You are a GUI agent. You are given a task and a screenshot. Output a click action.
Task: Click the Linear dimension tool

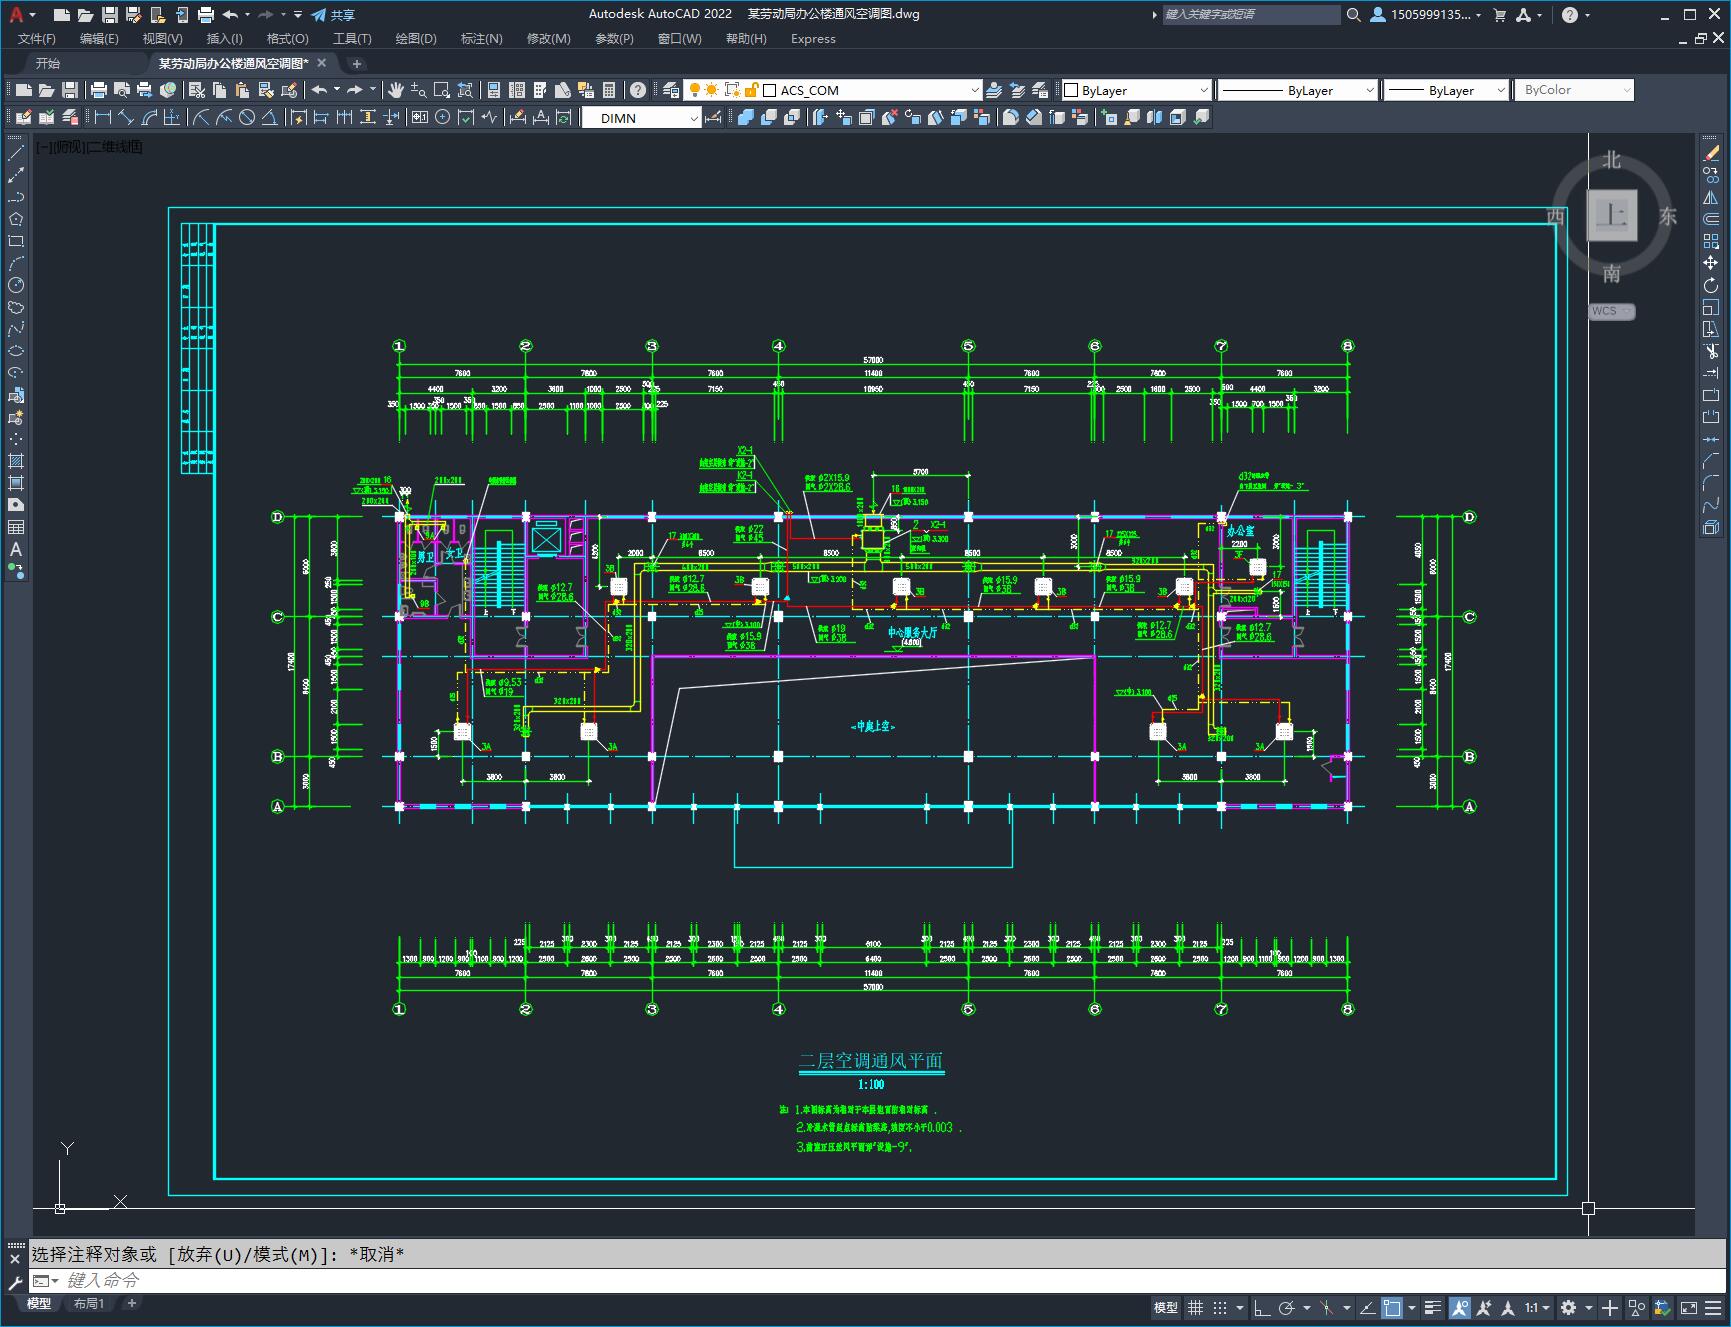(102, 118)
